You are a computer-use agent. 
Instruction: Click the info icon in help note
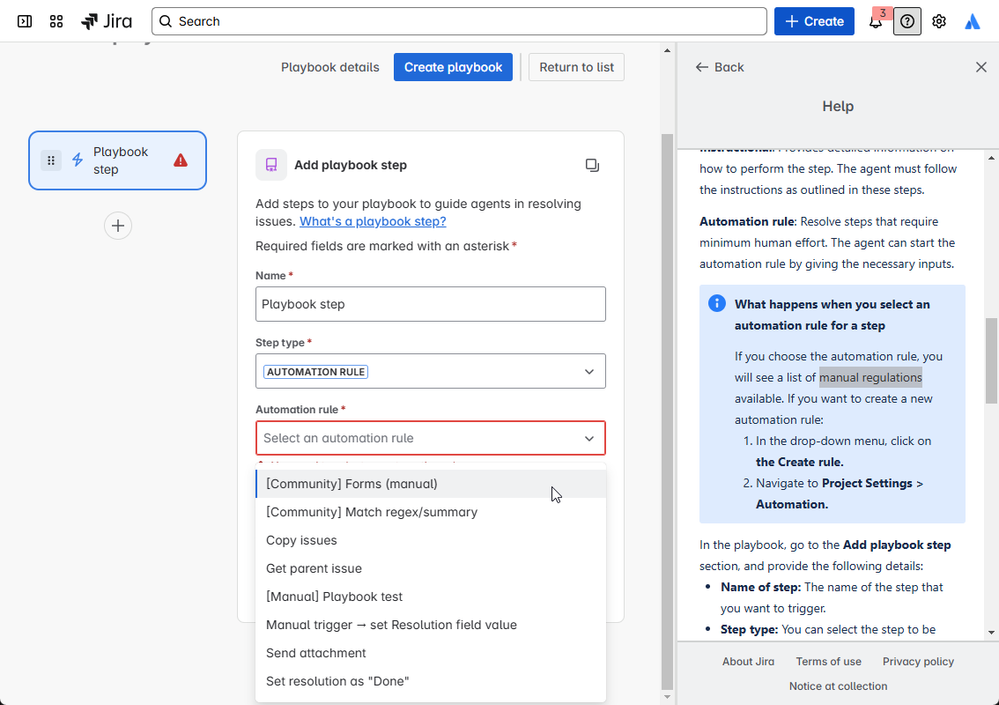[x=717, y=303]
